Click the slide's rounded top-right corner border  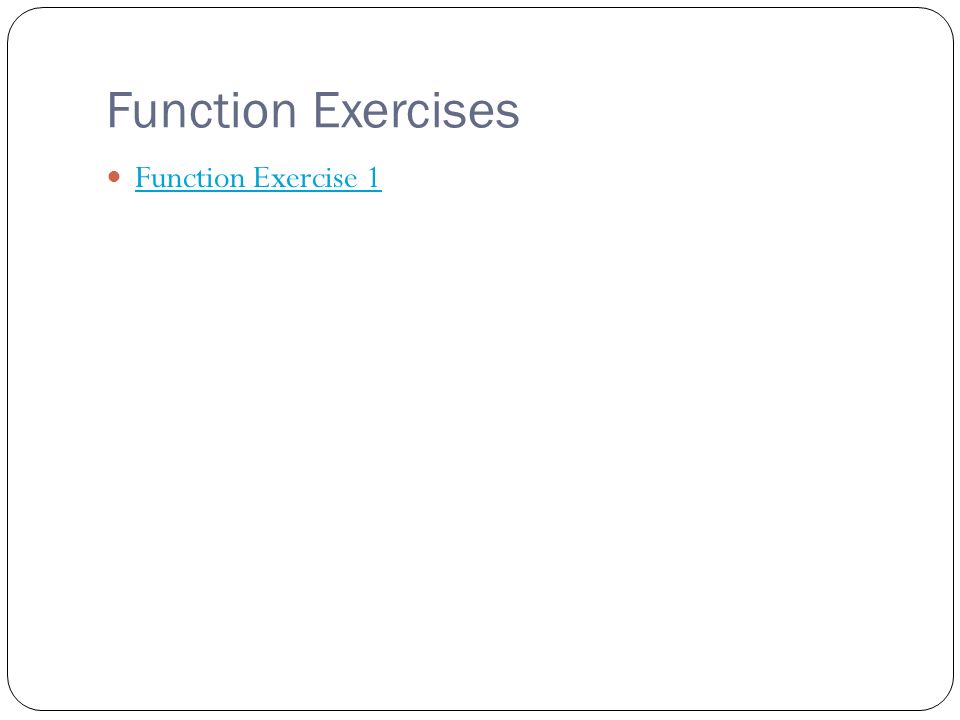point(942,18)
